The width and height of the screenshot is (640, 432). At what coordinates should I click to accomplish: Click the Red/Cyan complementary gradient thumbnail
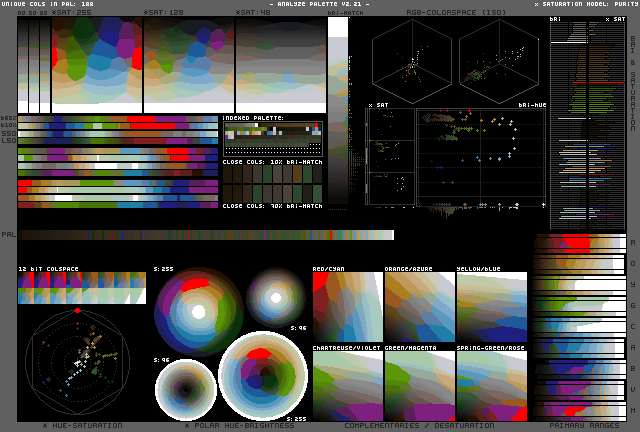(x=347, y=308)
